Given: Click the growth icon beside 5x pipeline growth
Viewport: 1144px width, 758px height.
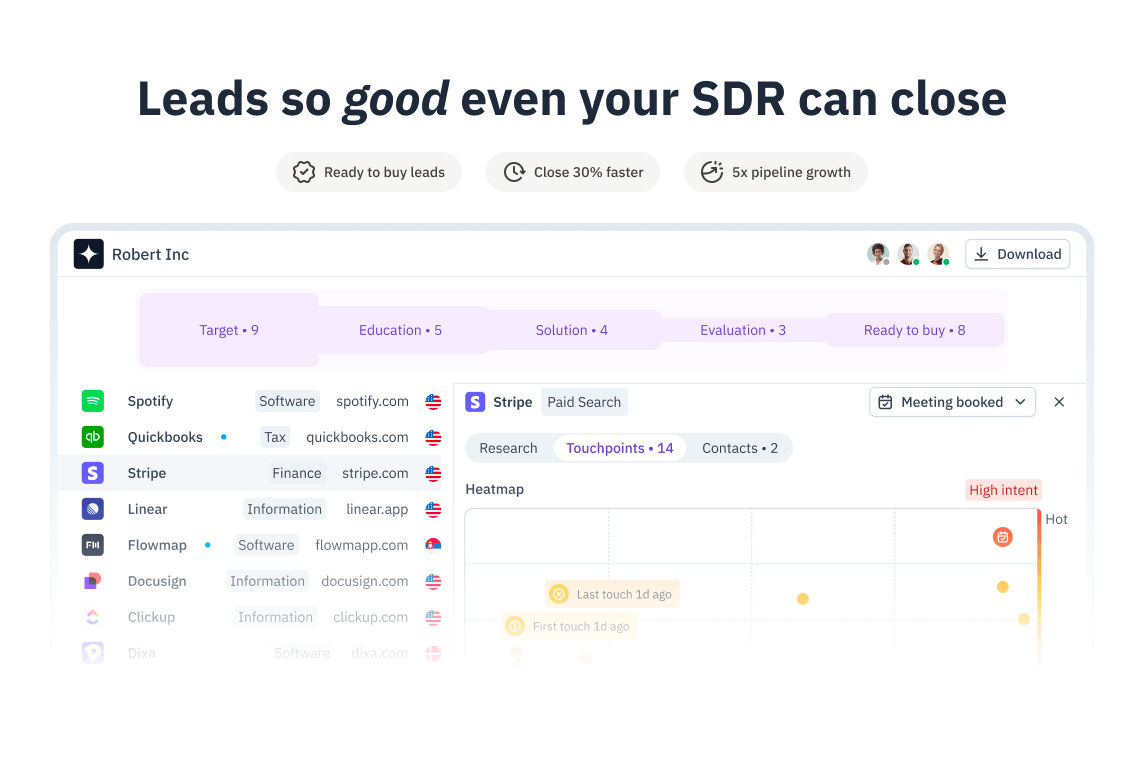Looking at the screenshot, I should pyautogui.click(x=712, y=172).
